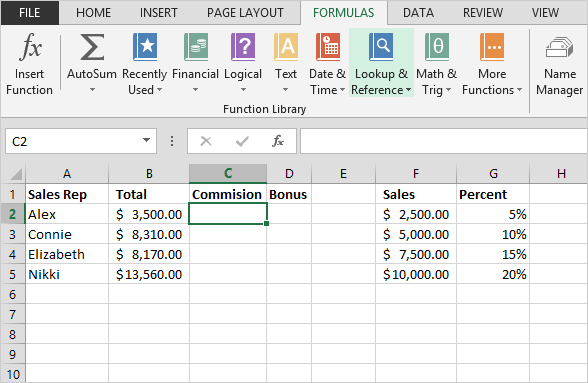Select the $2,500.00 sales cell

tap(416, 214)
